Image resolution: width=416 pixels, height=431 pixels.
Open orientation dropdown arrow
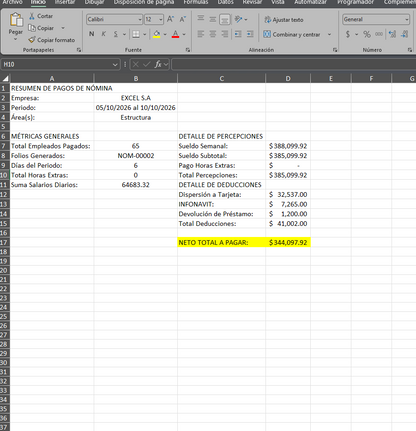click(x=246, y=19)
